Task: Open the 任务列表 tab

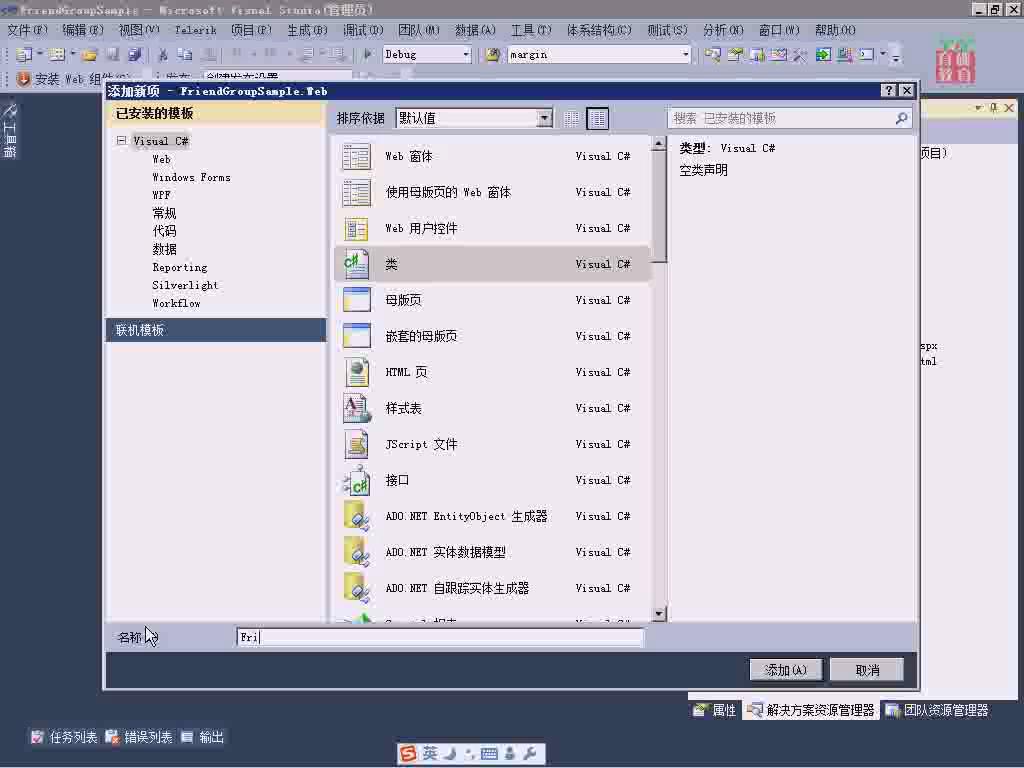Action: click(x=64, y=737)
